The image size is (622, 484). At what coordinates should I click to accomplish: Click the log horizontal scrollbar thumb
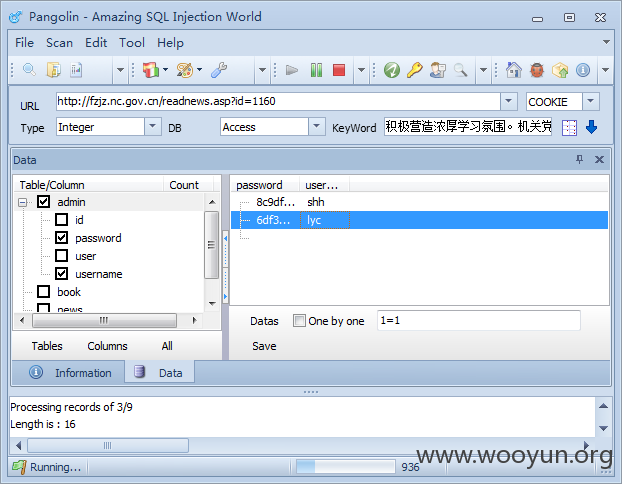click(x=108, y=445)
